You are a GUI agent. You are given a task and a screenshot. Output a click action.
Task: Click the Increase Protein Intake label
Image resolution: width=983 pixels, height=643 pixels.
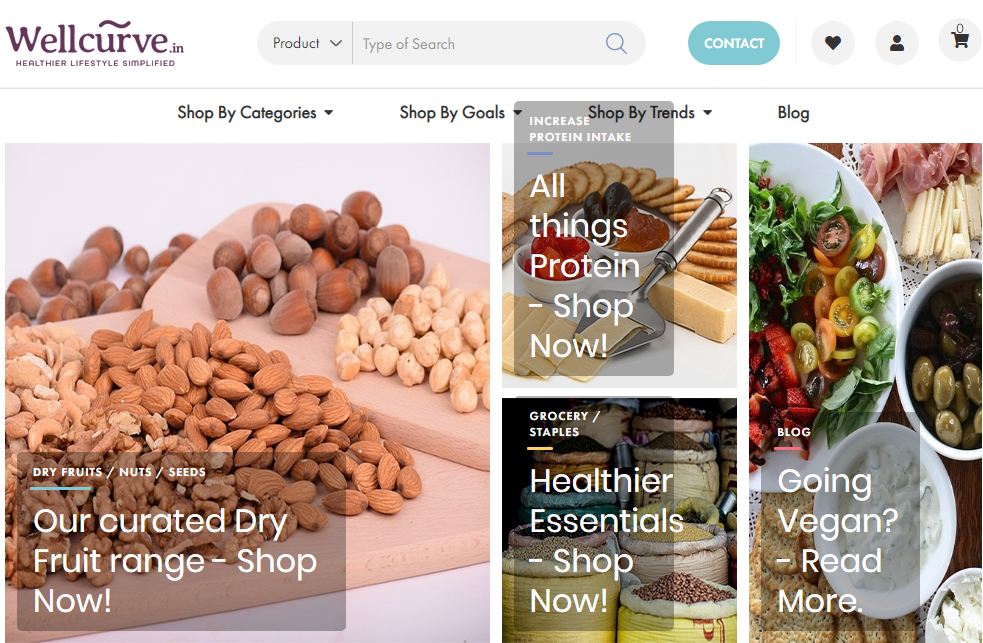580,128
